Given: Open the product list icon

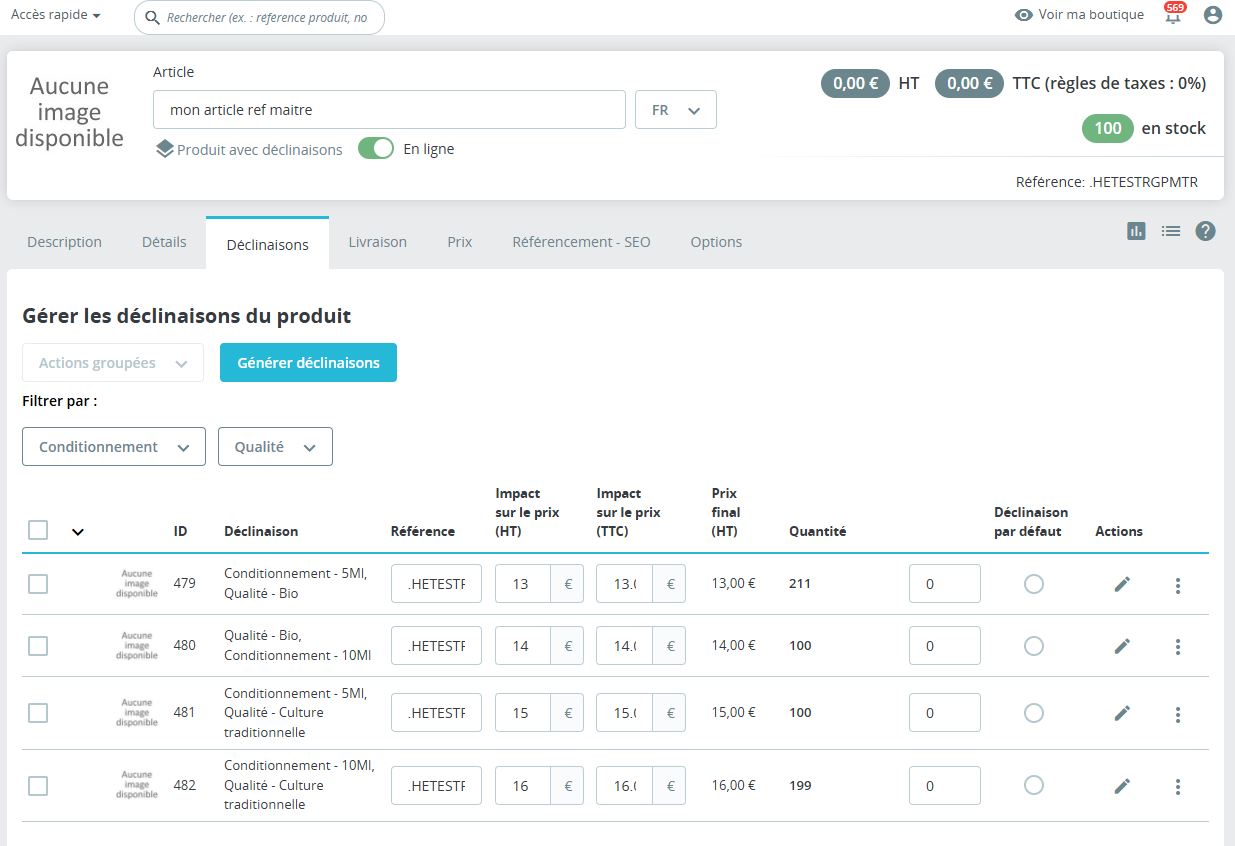Looking at the screenshot, I should 1171,231.
